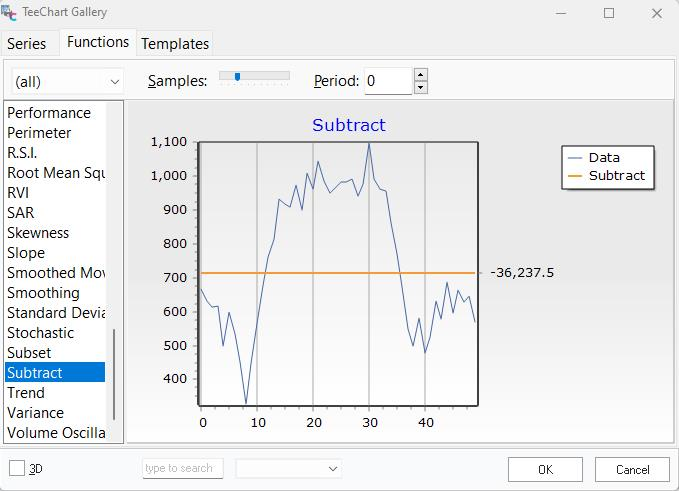Choose Stochastic from the function list

(x=40, y=333)
